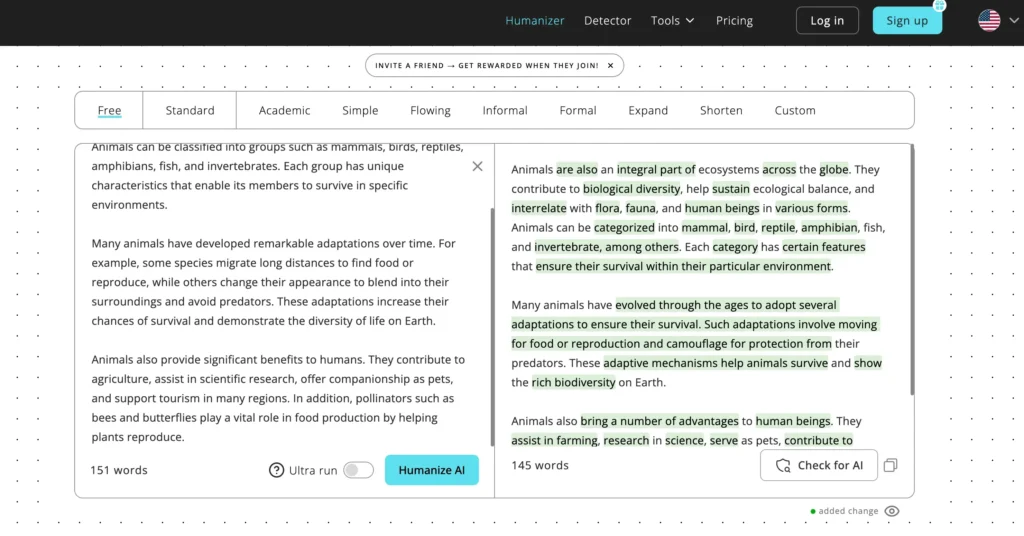The image size is (1024, 536).
Task: Switch to the Informal mode tab
Action: (505, 110)
